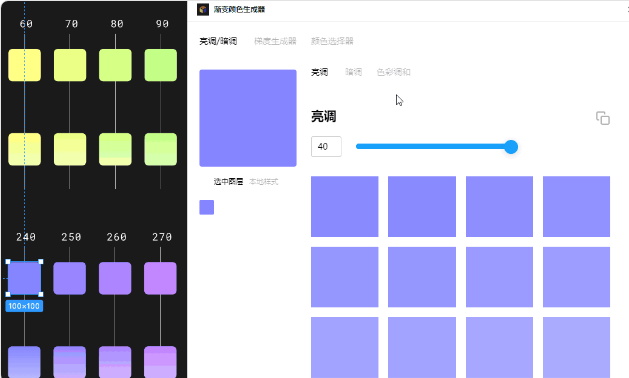629x378 pixels.
Task: Select the violet canvas square under label 260
Action: pos(115,278)
